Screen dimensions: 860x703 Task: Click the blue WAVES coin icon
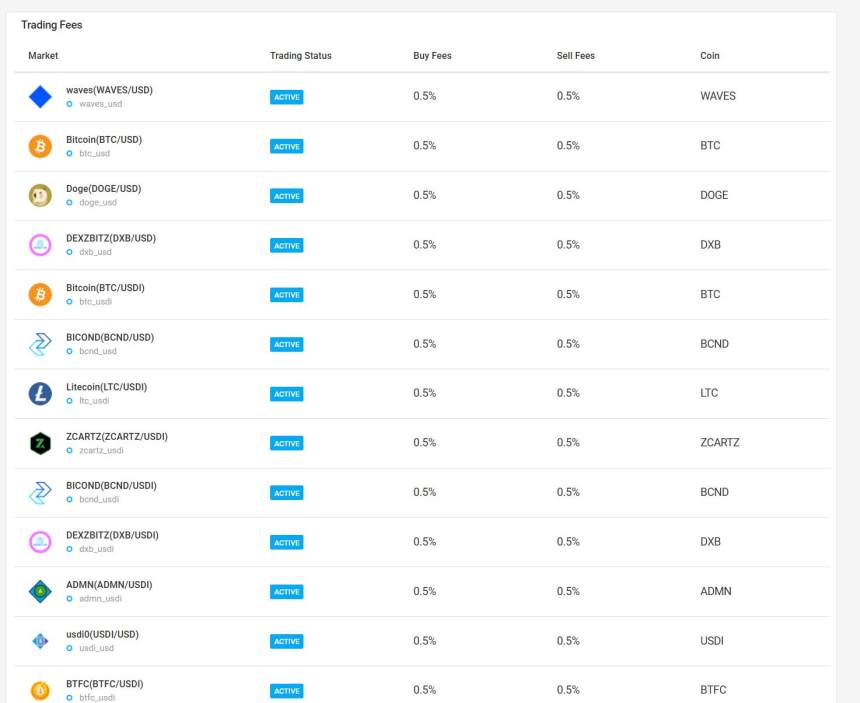[40, 97]
